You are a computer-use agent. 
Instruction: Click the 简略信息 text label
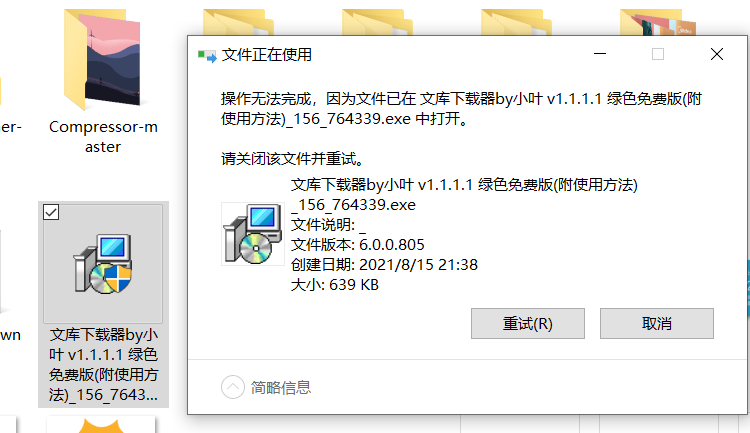click(281, 387)
